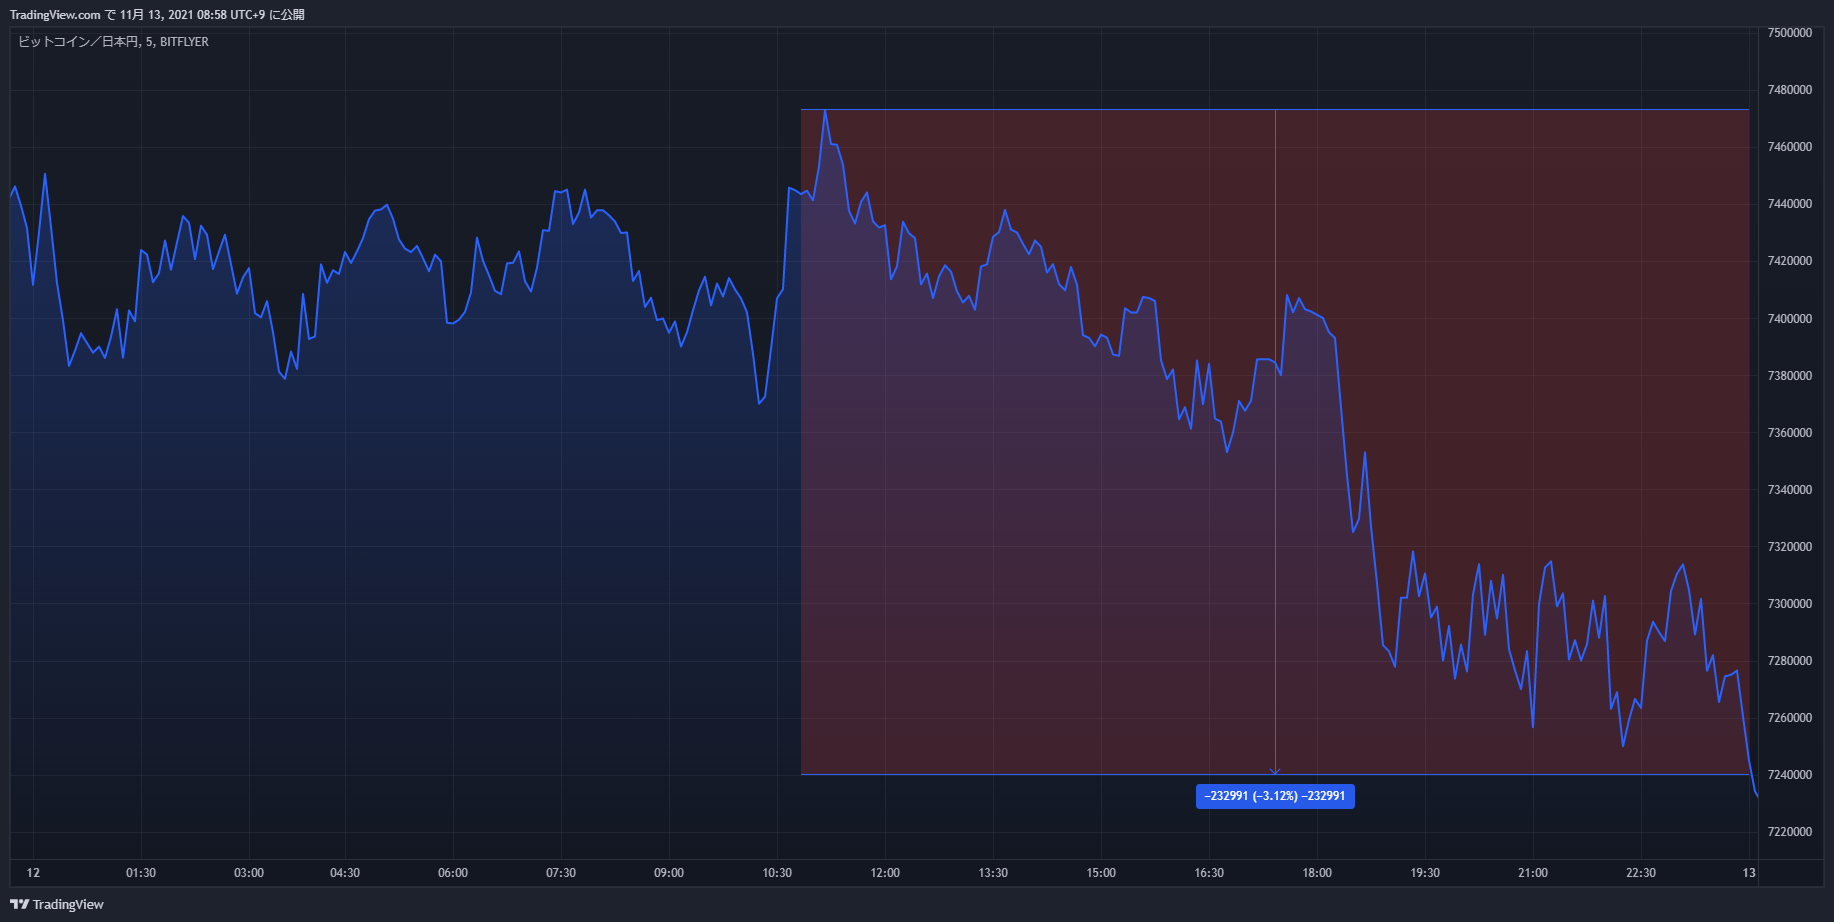Click time axis label 16:30

coord(1209,873)
